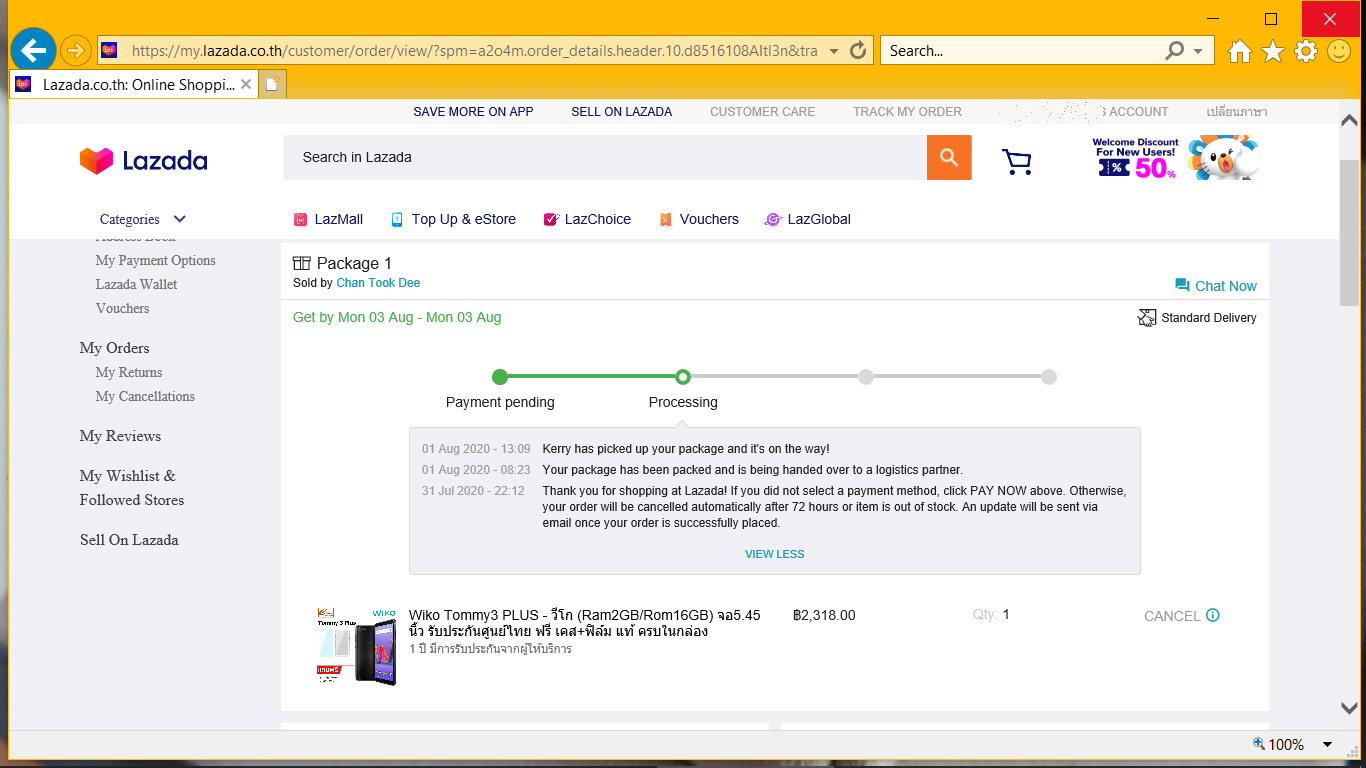Open My Orders in sidebar
Viewport: 1366px width, 768px height.
coord(115,348)
